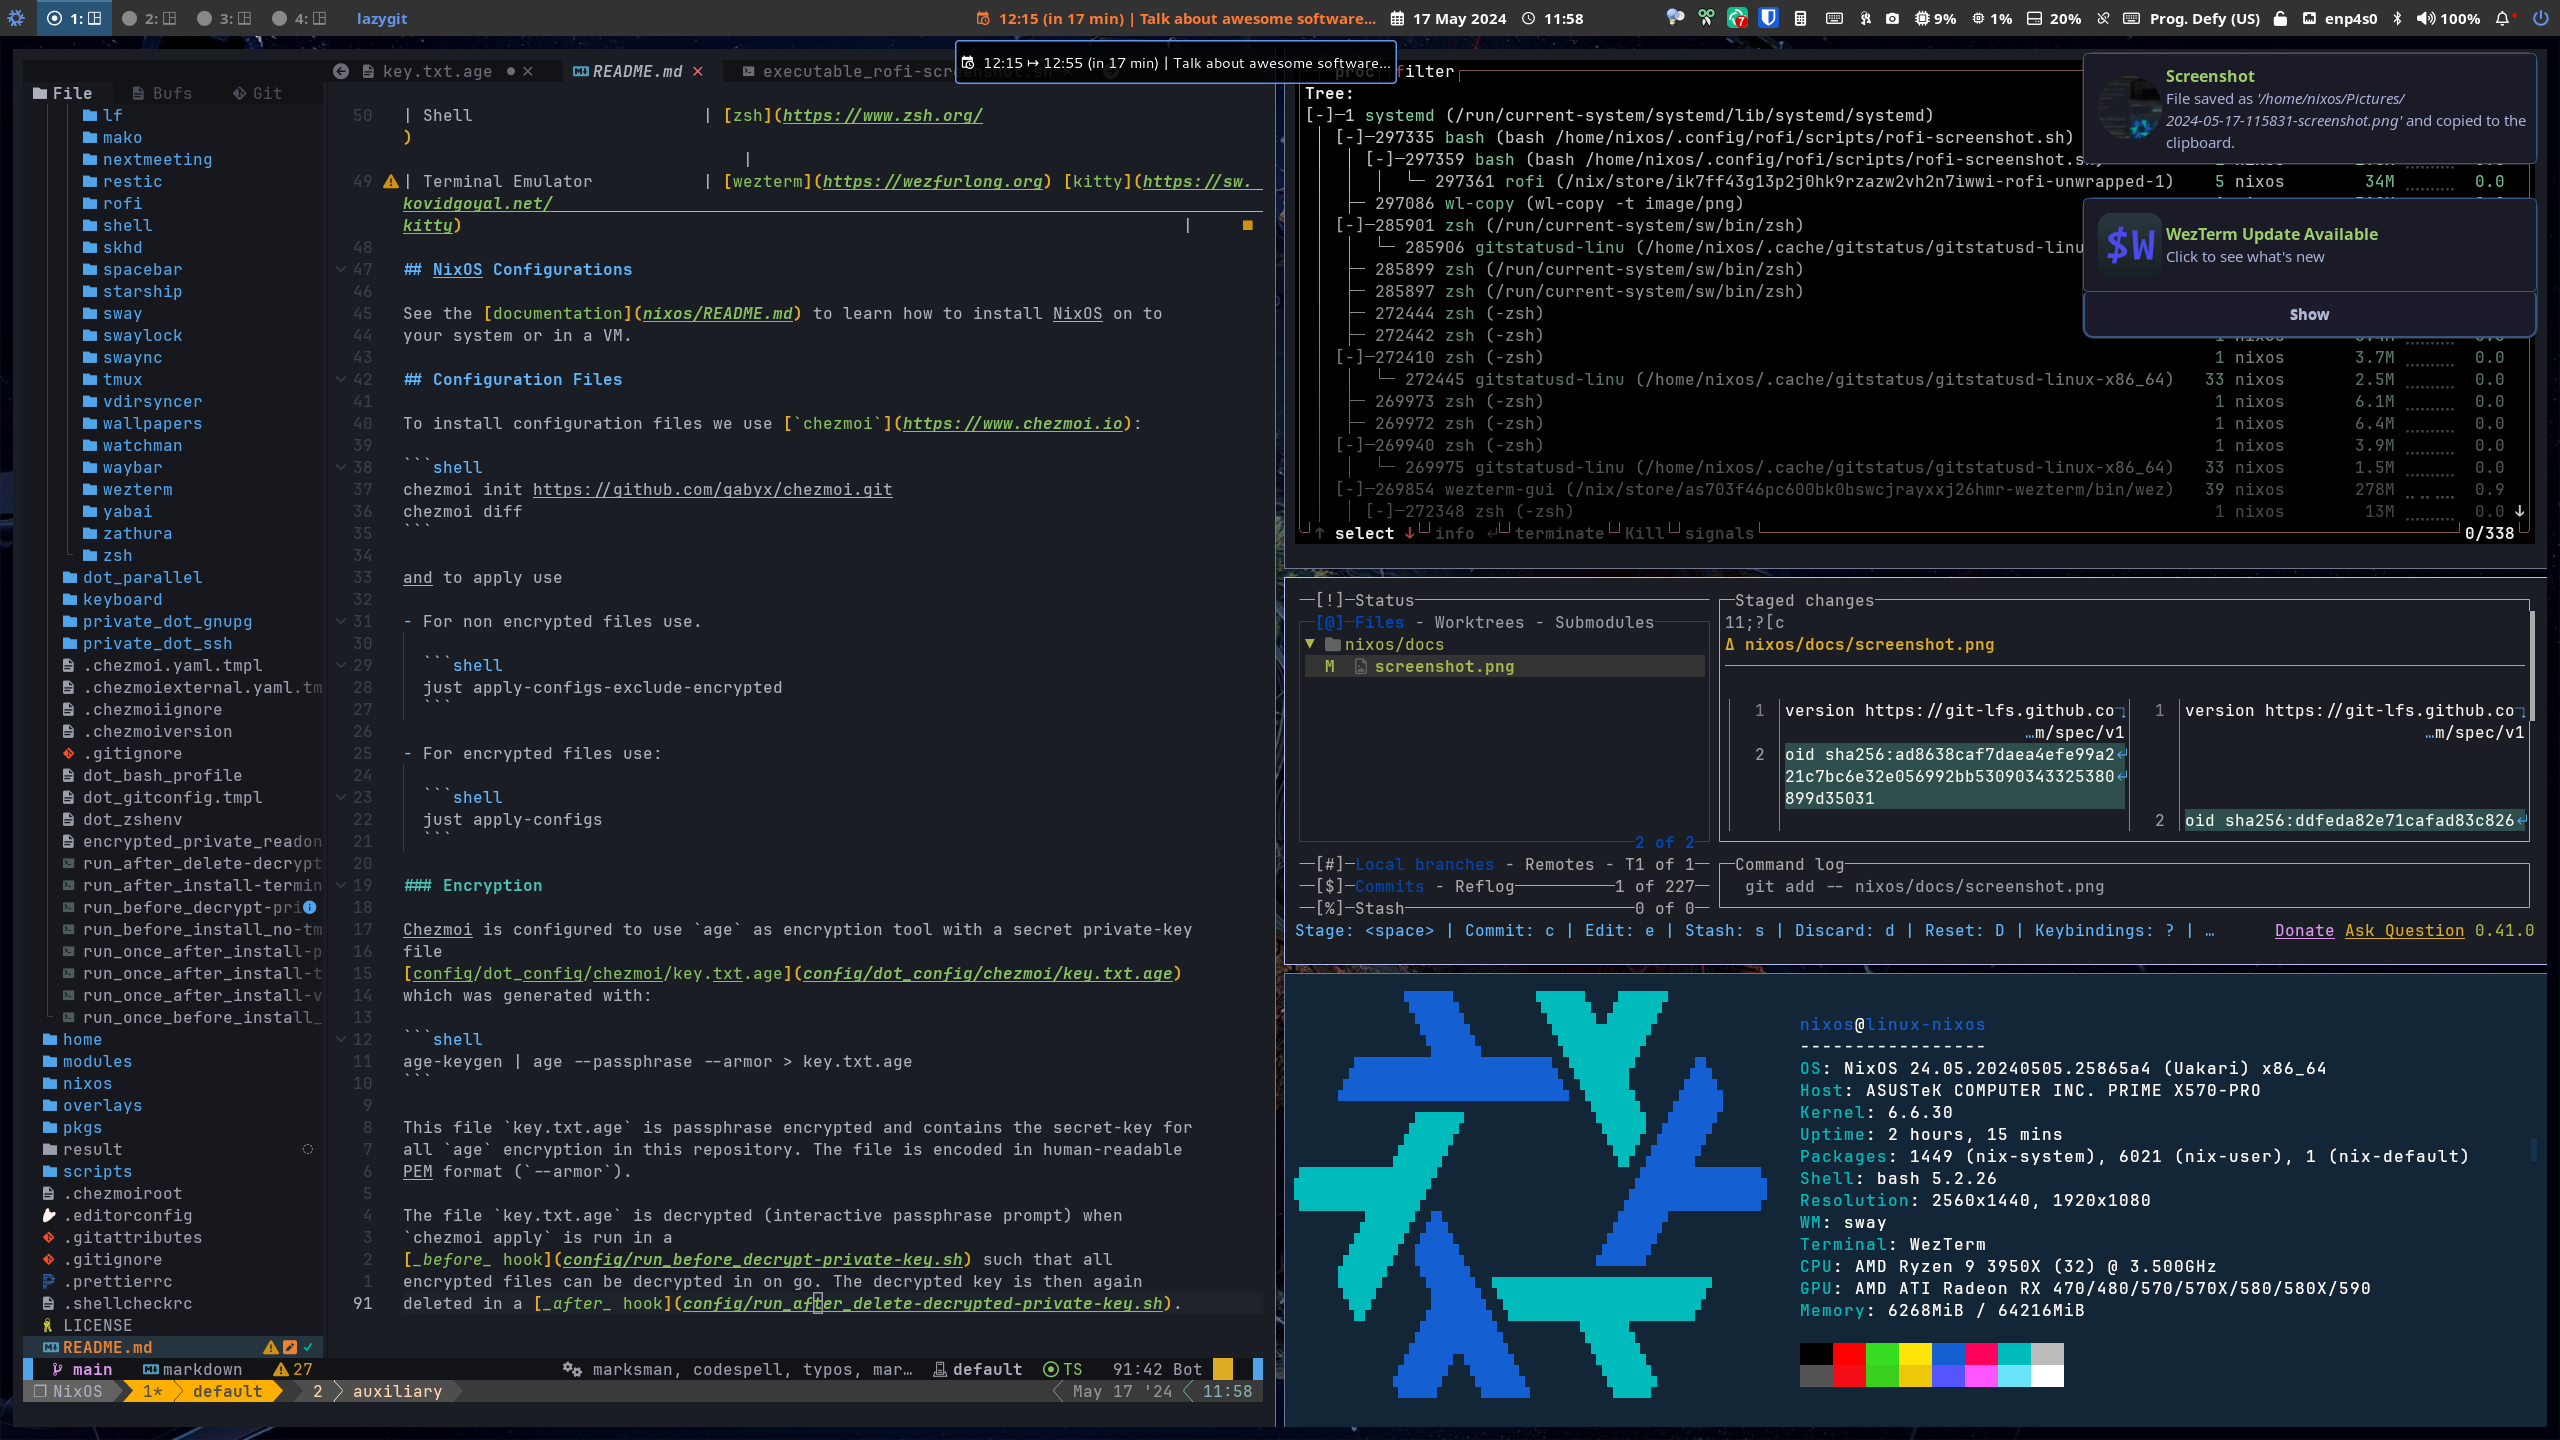This screenshot has width=2560, height=1440.
Task: Collapse process 297335 bash in the tree
Action: (x=1349, y=137)
